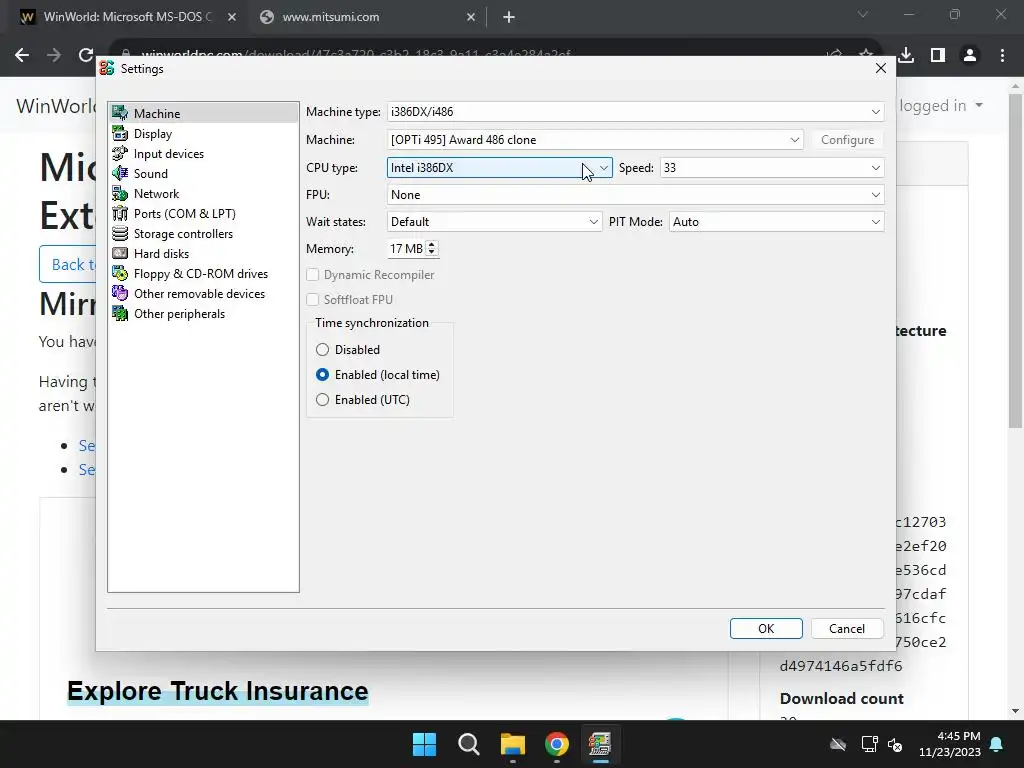Click the Back button on WinWorld page
The image size is (1024, 768).
[x=68, y=264]
